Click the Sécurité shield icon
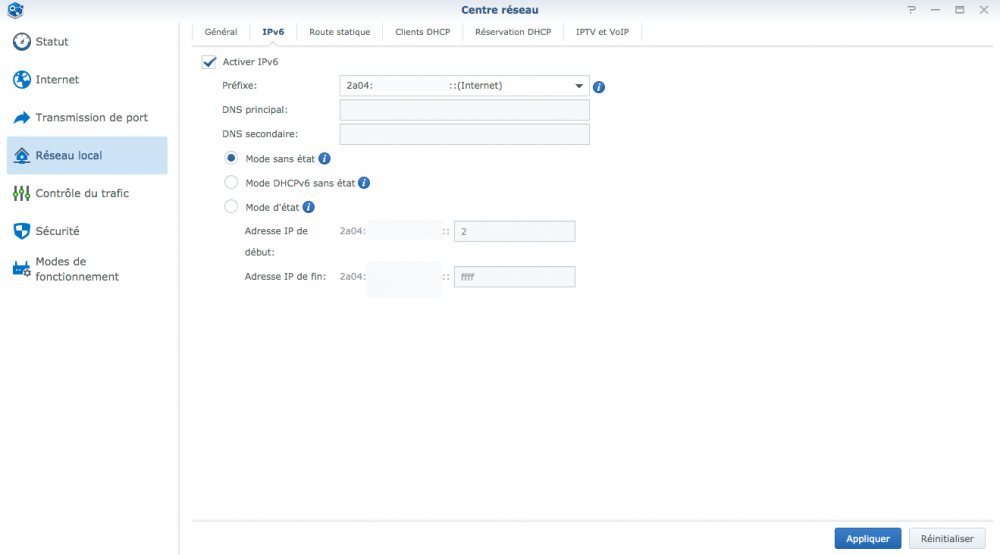 click(x=22, y=231)
